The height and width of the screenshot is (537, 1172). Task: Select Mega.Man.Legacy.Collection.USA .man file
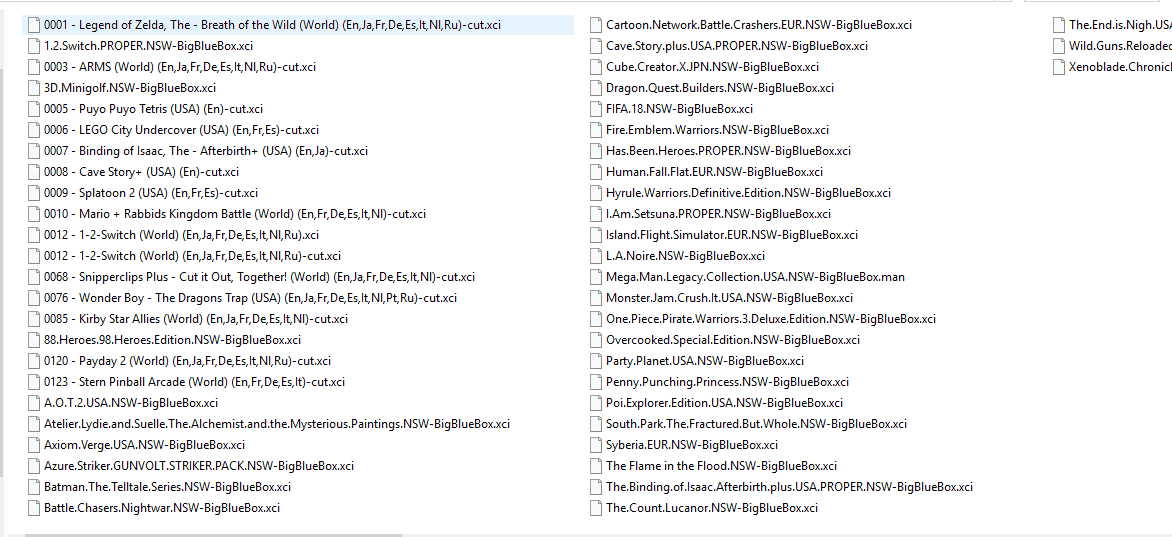[755, 276]
